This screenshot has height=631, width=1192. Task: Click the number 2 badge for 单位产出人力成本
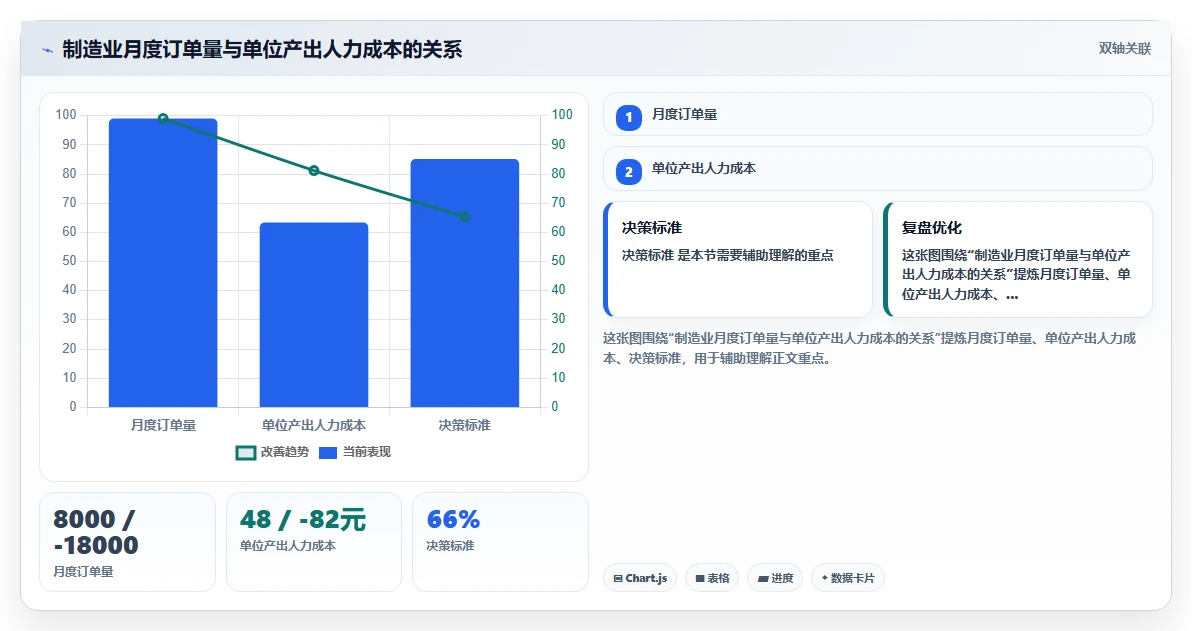point(629,172)
